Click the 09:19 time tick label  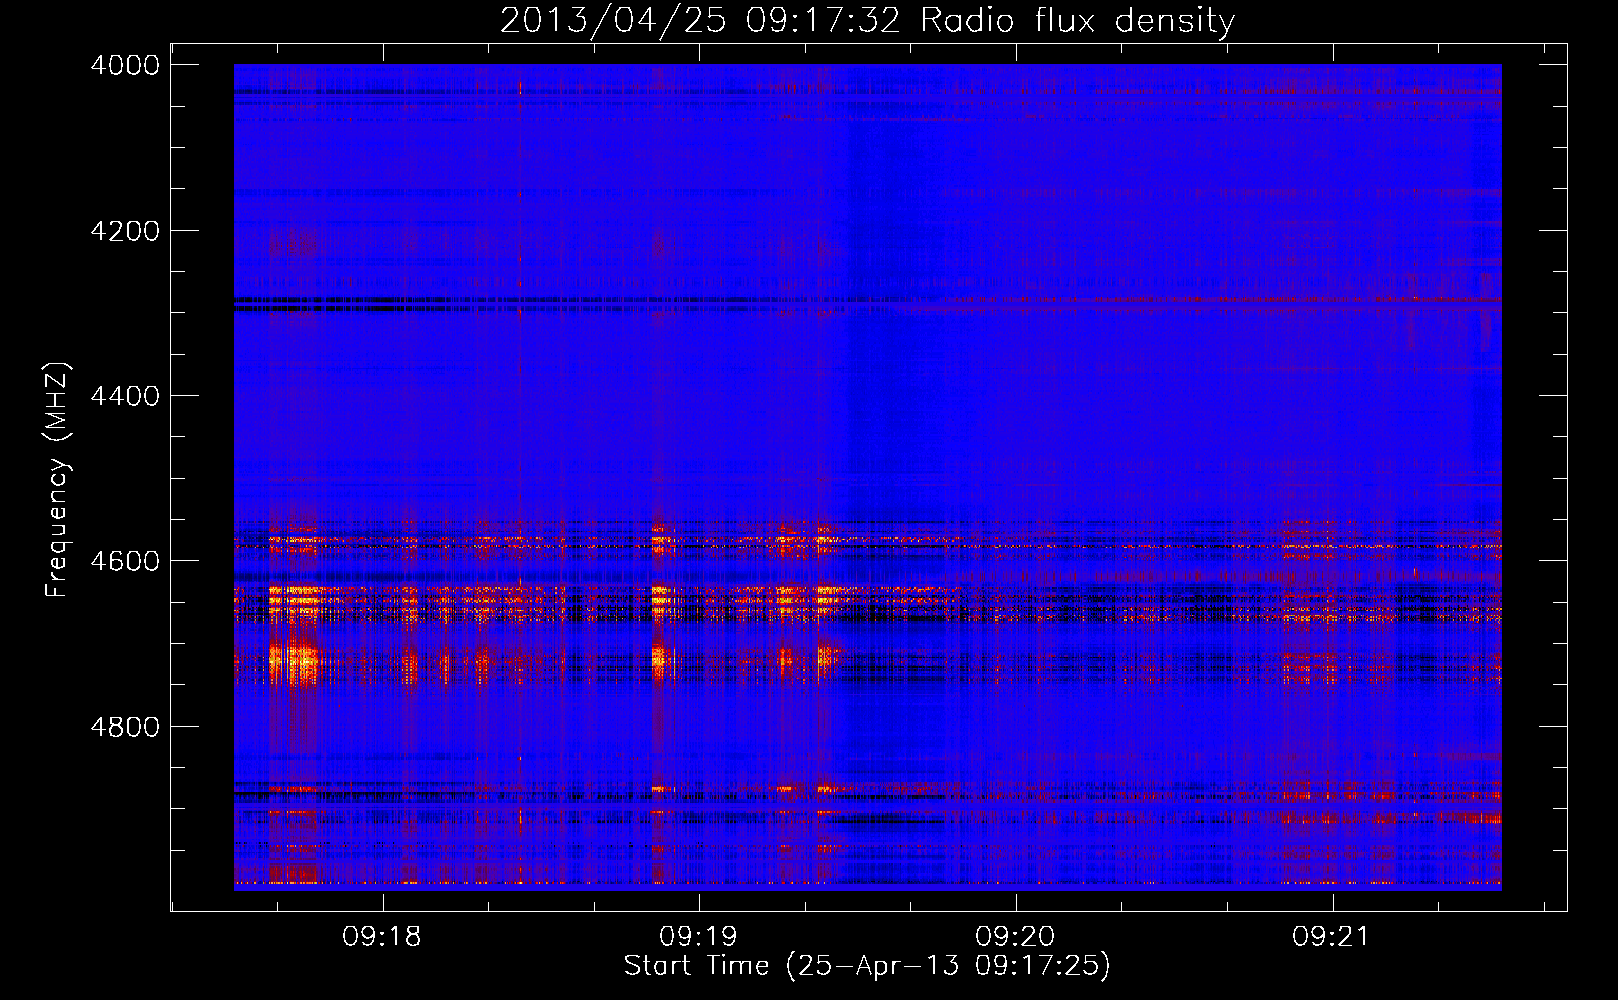pyautogui.click(x=698, y=937)
